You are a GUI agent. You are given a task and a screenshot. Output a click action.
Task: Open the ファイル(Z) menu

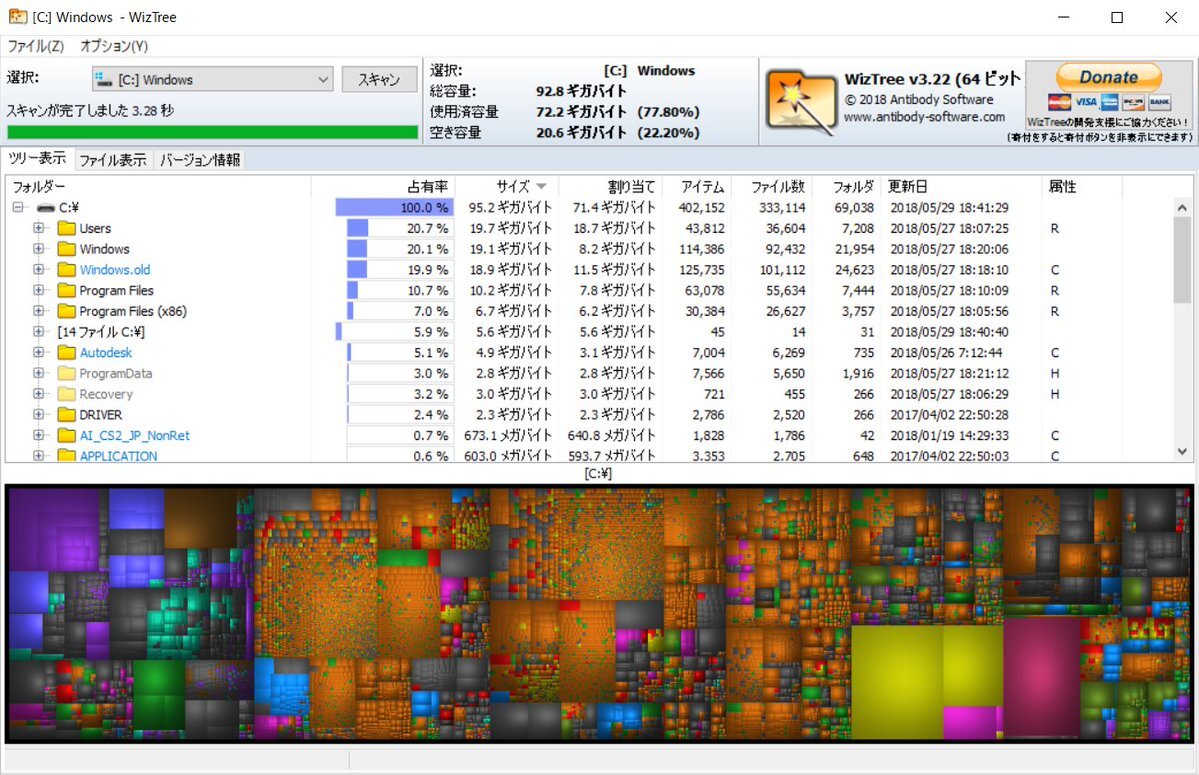pos(35,46)
